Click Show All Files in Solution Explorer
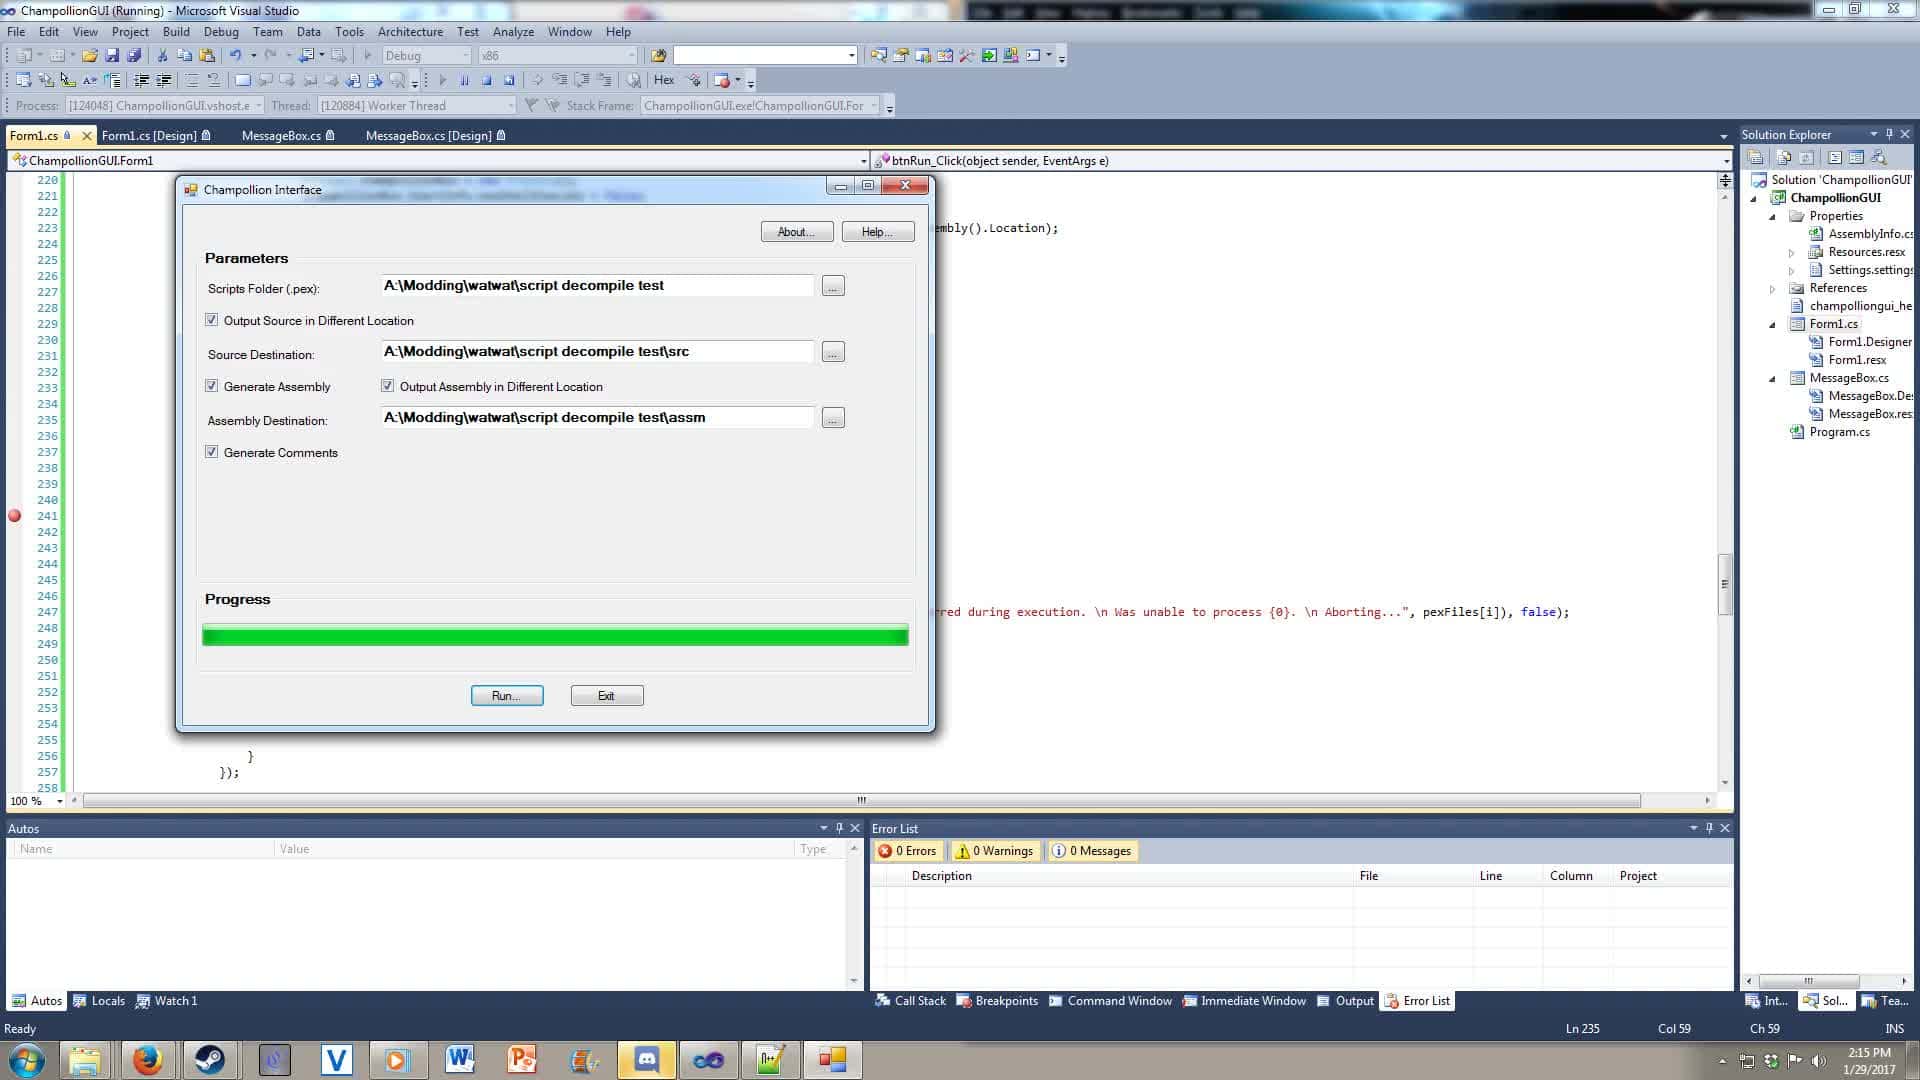 1783,157
